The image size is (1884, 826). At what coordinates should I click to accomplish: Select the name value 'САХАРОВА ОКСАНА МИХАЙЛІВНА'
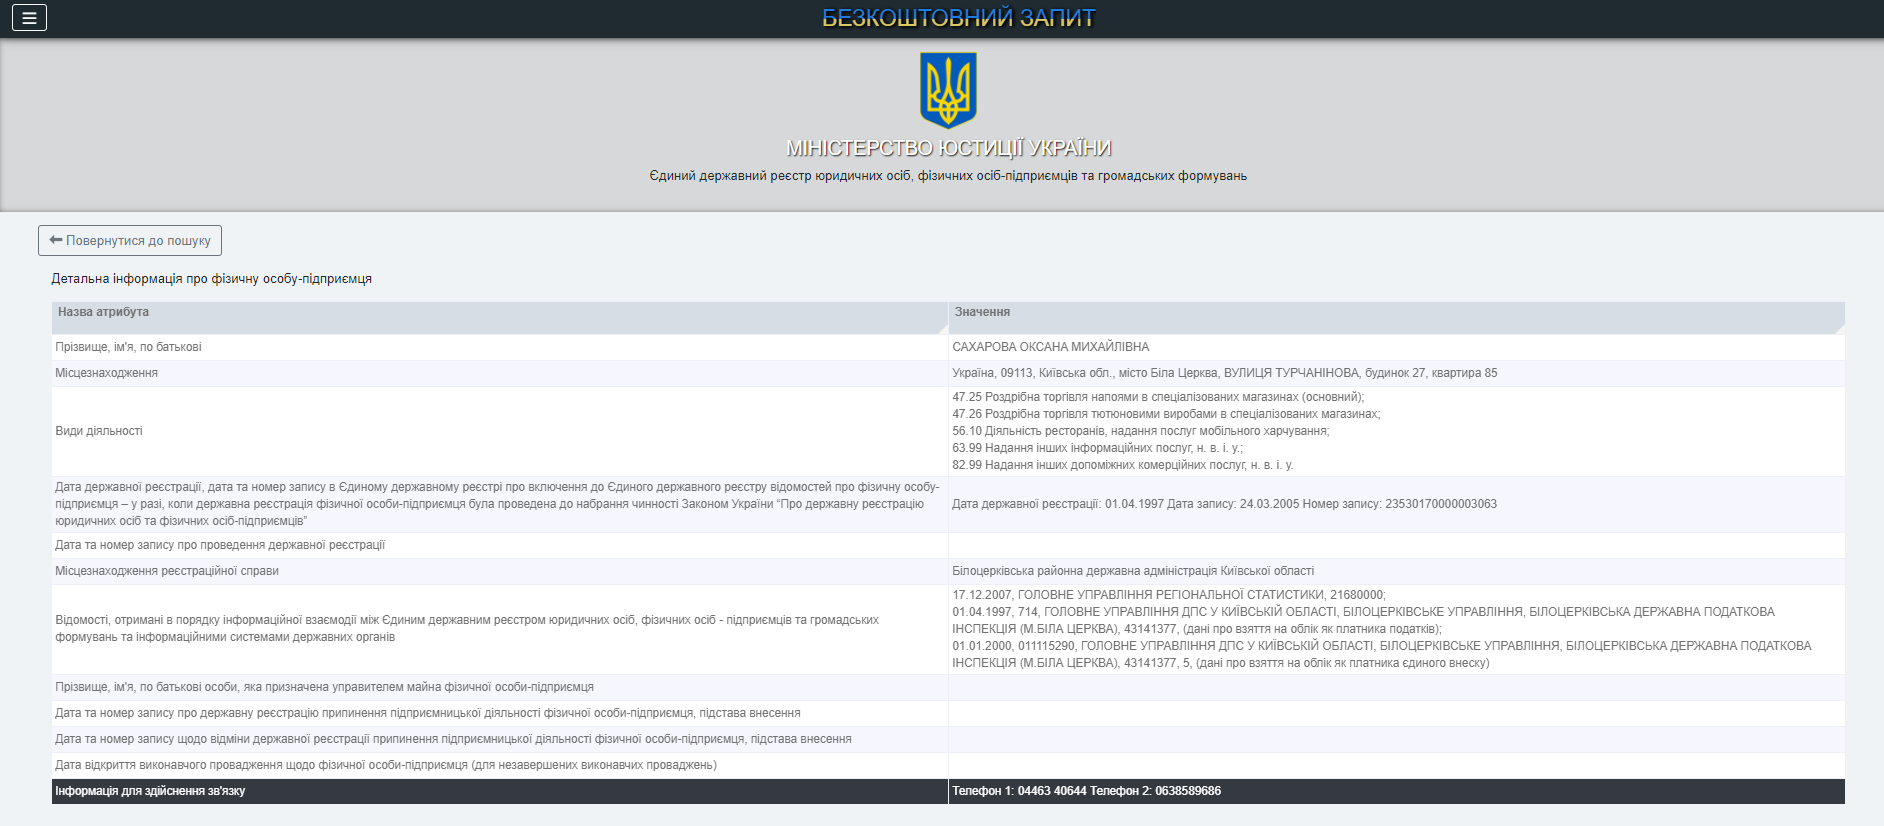pos(1050,347)
